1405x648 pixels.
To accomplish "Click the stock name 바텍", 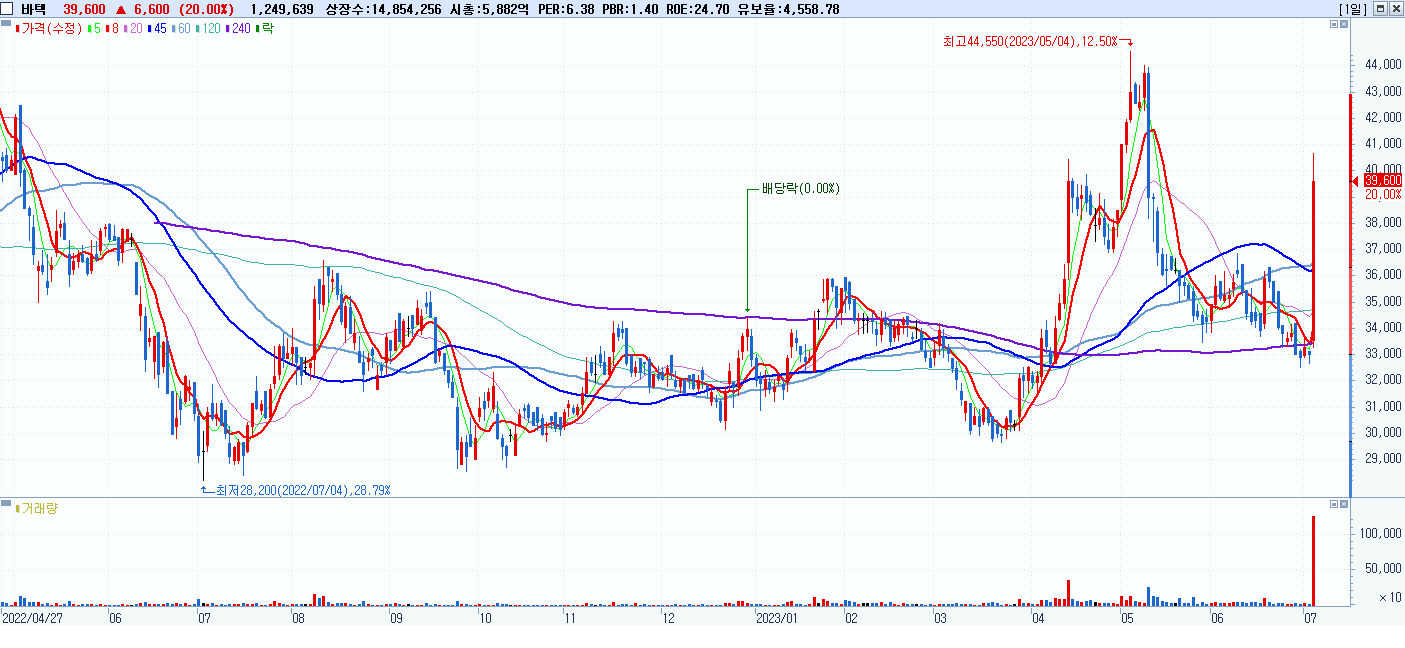I will click(x=32, y=9).
